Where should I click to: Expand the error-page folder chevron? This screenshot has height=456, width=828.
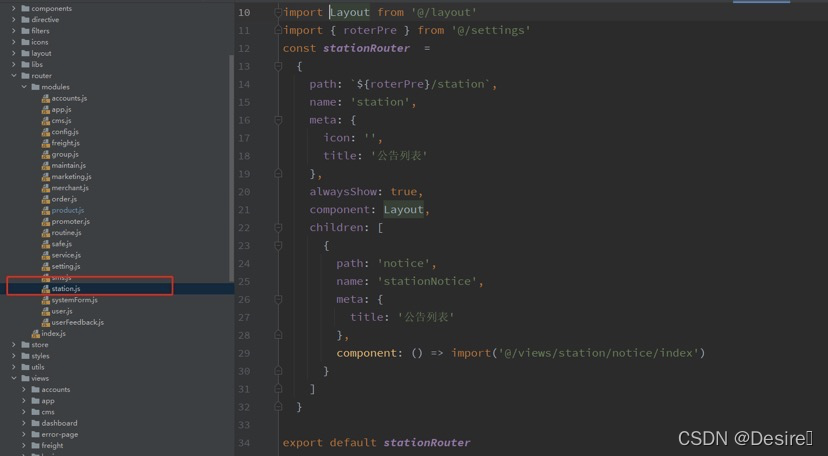[x=24, y=434]
